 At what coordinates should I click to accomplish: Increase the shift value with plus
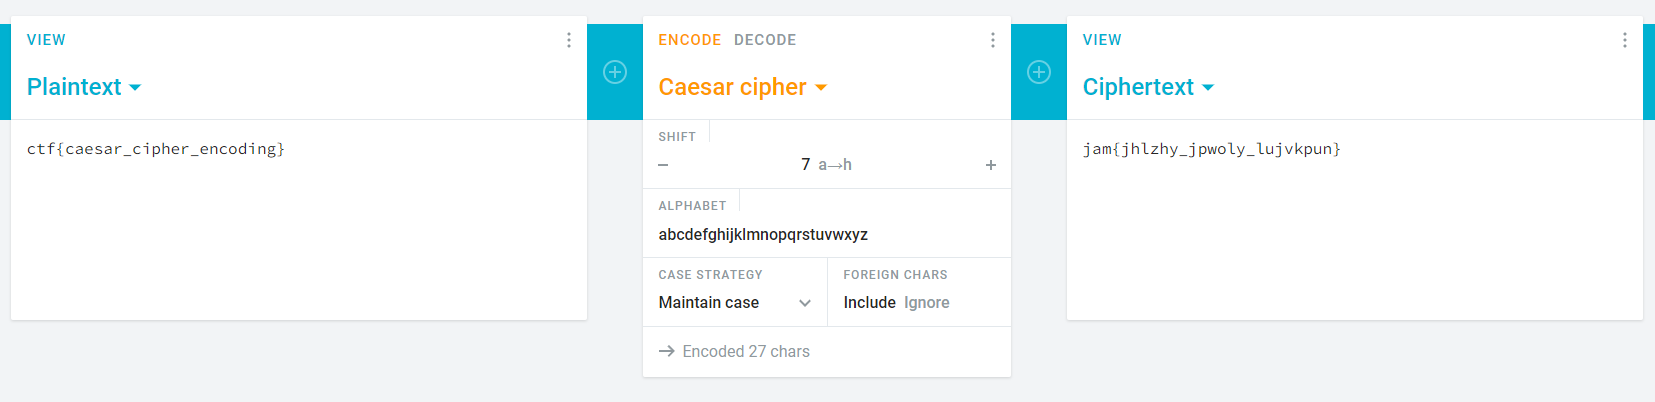pyautogui.click(x=990, y=165)
